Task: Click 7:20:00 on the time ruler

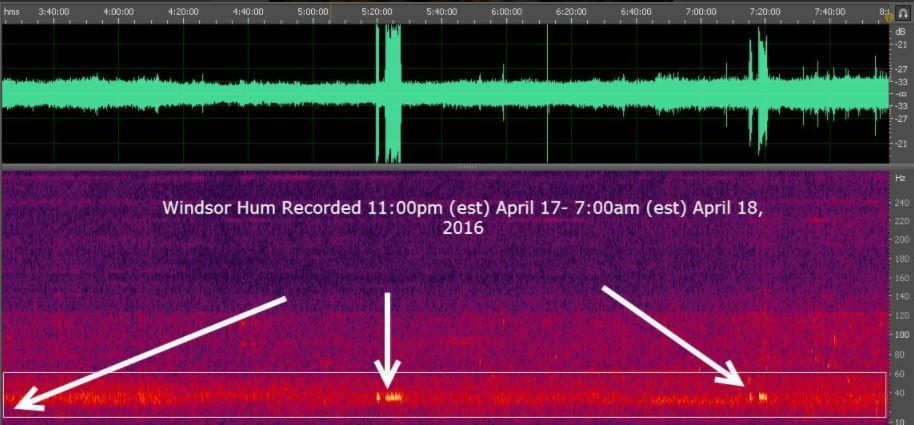Action: (765, 12)
